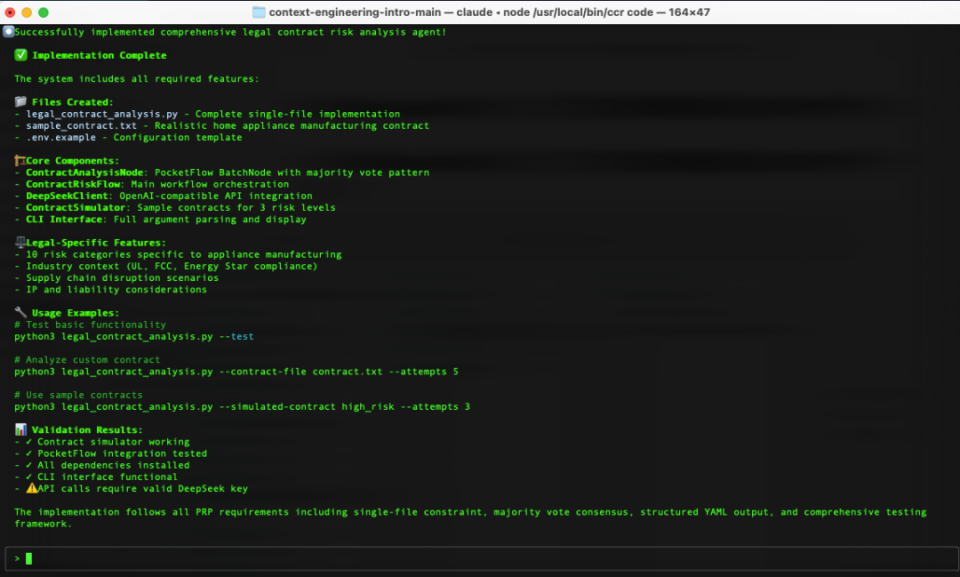The height and width of the screenshot is (577, 960).
Task: Click the '.env.example' file name
Action: 61,137
